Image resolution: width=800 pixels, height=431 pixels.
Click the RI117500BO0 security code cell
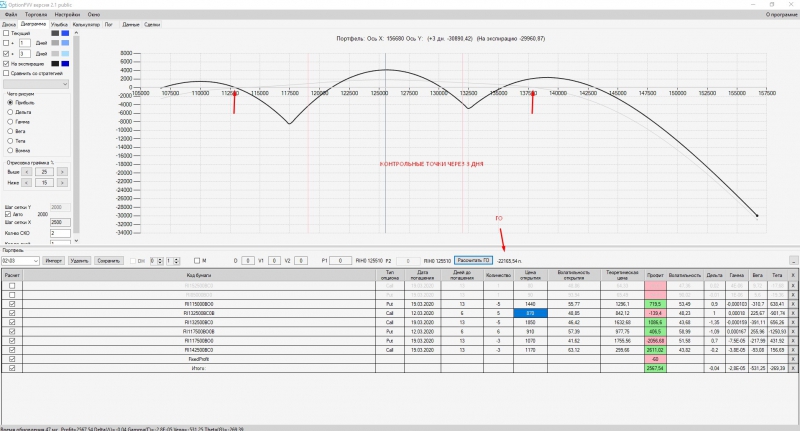pyautogui.click(x=199, y=341)
